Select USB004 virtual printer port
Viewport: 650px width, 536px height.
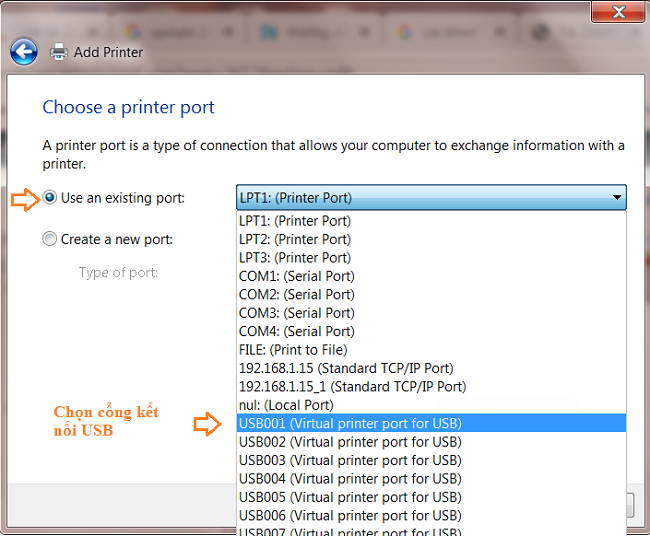(x=350, y=478)
